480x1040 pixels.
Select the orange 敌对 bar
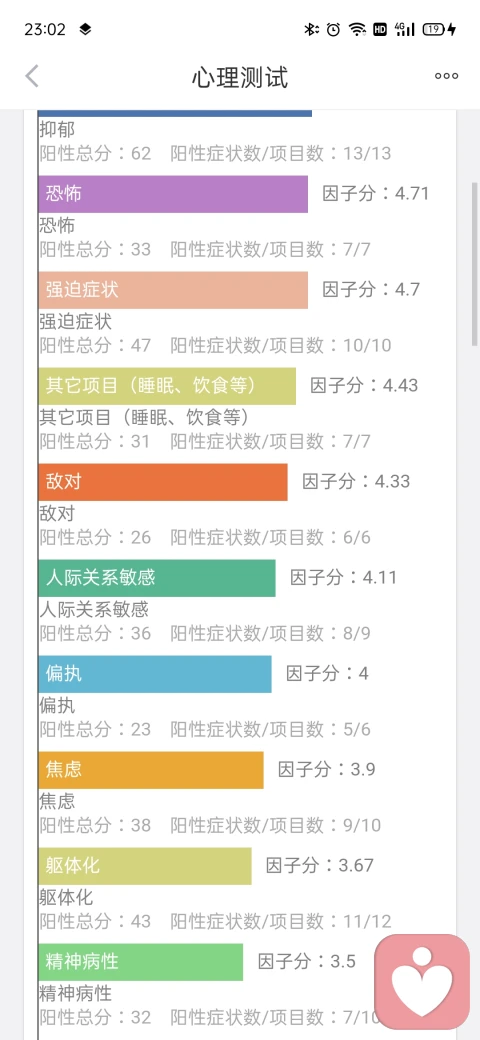tap(163, 482)
